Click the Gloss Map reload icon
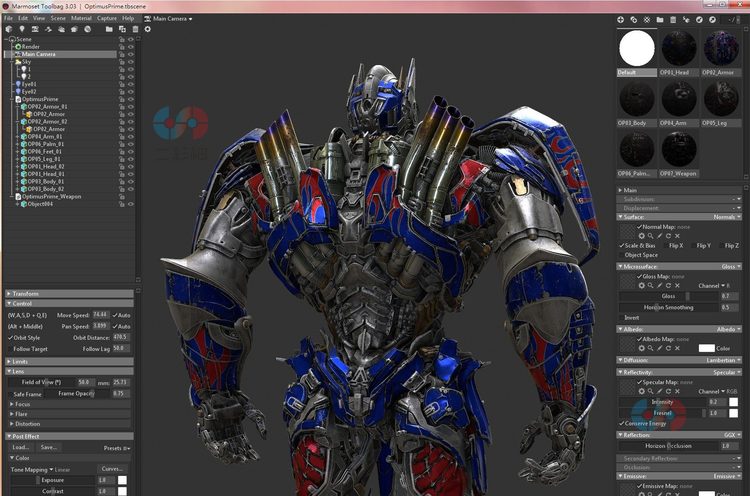 [668, 286]
